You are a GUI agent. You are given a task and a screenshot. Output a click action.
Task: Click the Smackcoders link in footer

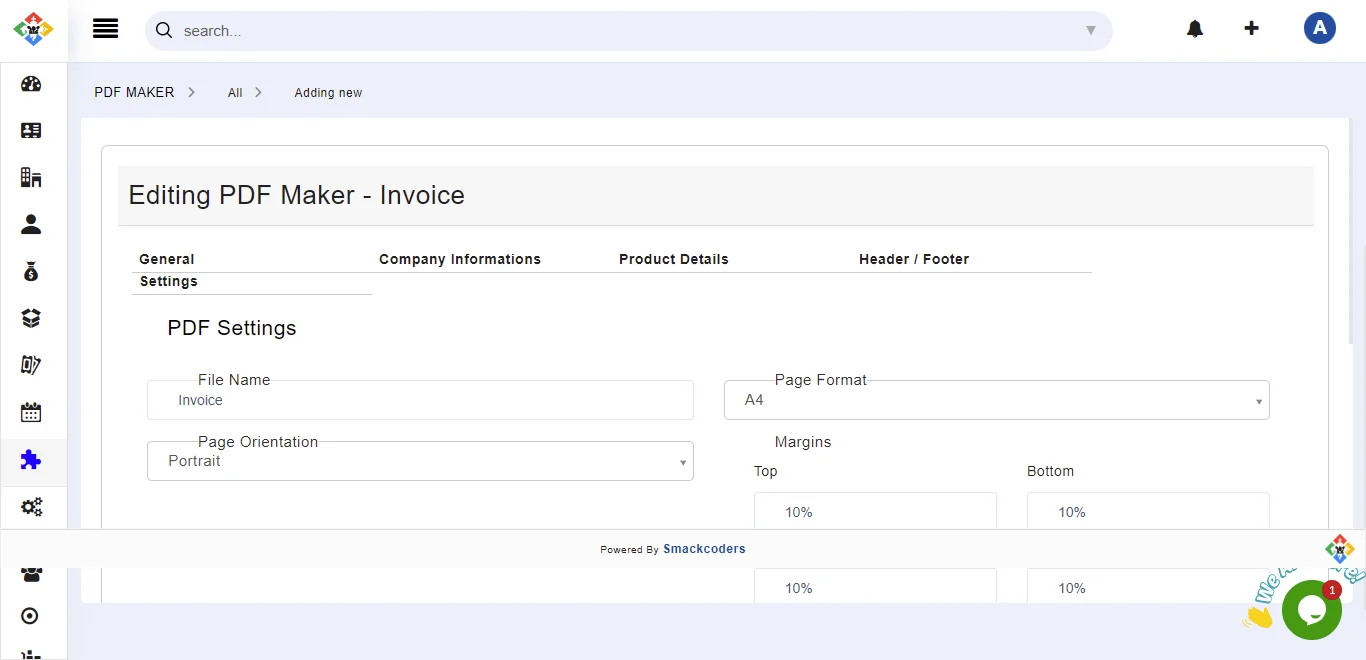coord(704,549)
